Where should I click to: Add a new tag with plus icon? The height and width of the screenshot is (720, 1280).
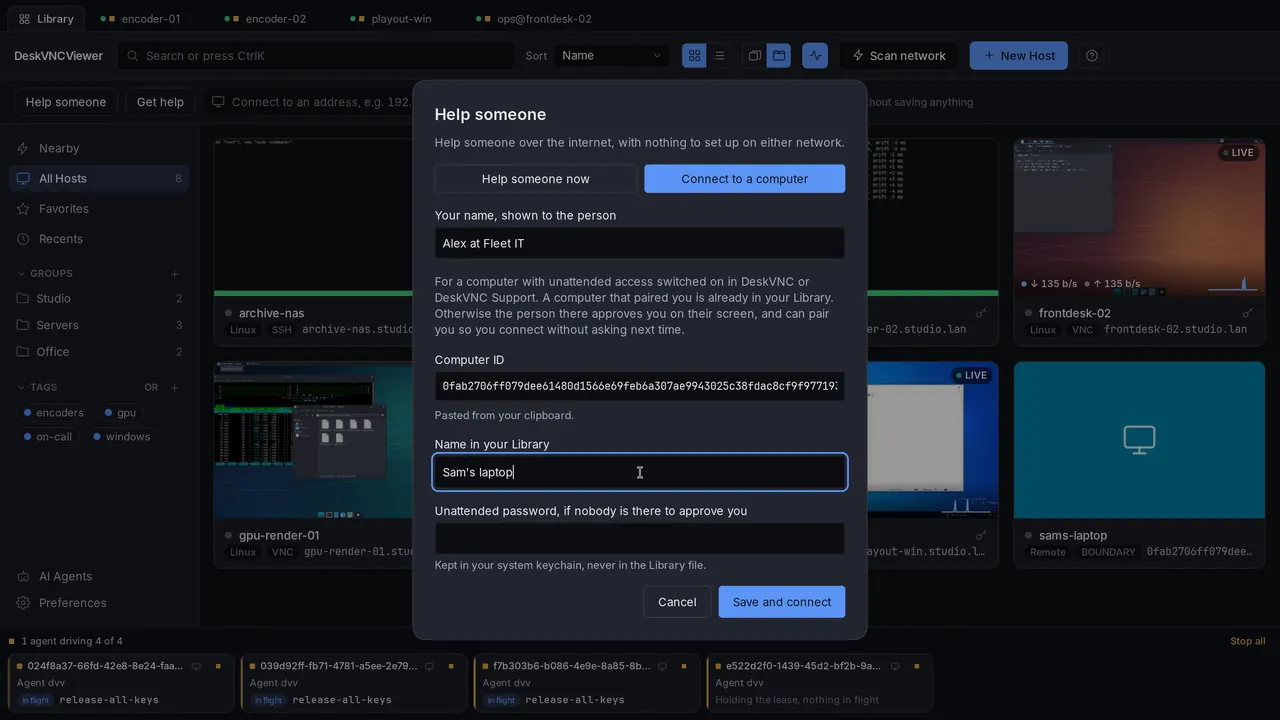174,388
